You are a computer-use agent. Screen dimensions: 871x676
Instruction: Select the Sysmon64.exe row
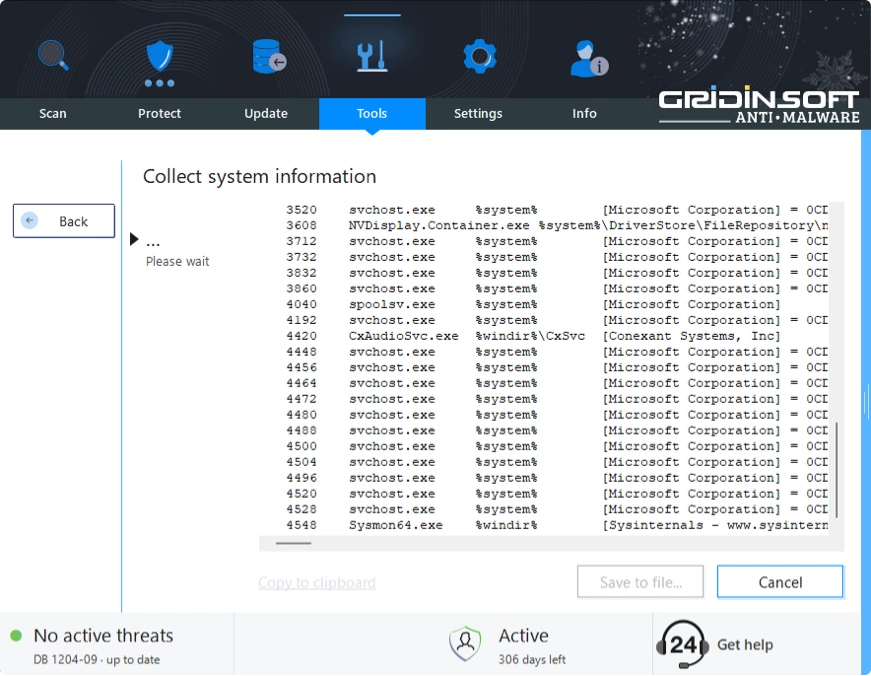(x=557, y=525)
